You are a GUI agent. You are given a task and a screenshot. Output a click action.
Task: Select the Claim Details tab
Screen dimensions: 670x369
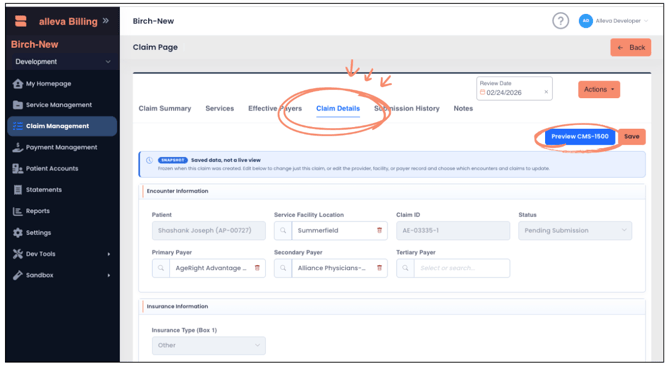click(x=338, y=108)
